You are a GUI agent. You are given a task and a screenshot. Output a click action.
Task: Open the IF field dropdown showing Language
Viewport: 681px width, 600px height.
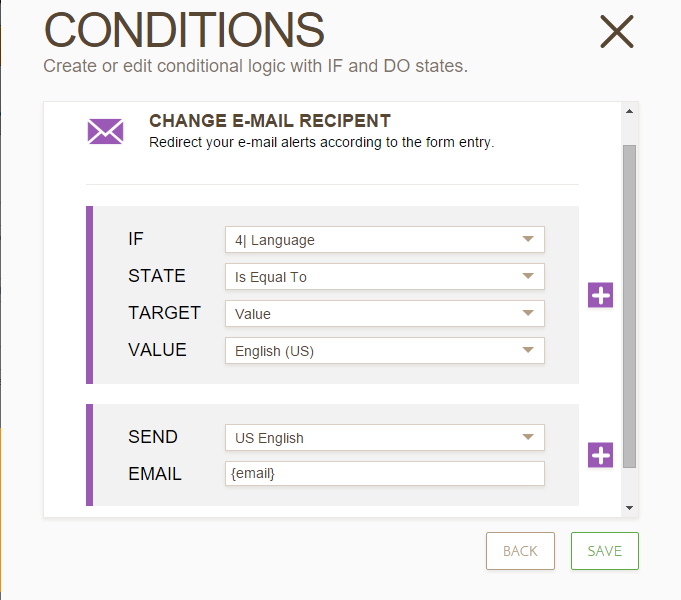384,240
